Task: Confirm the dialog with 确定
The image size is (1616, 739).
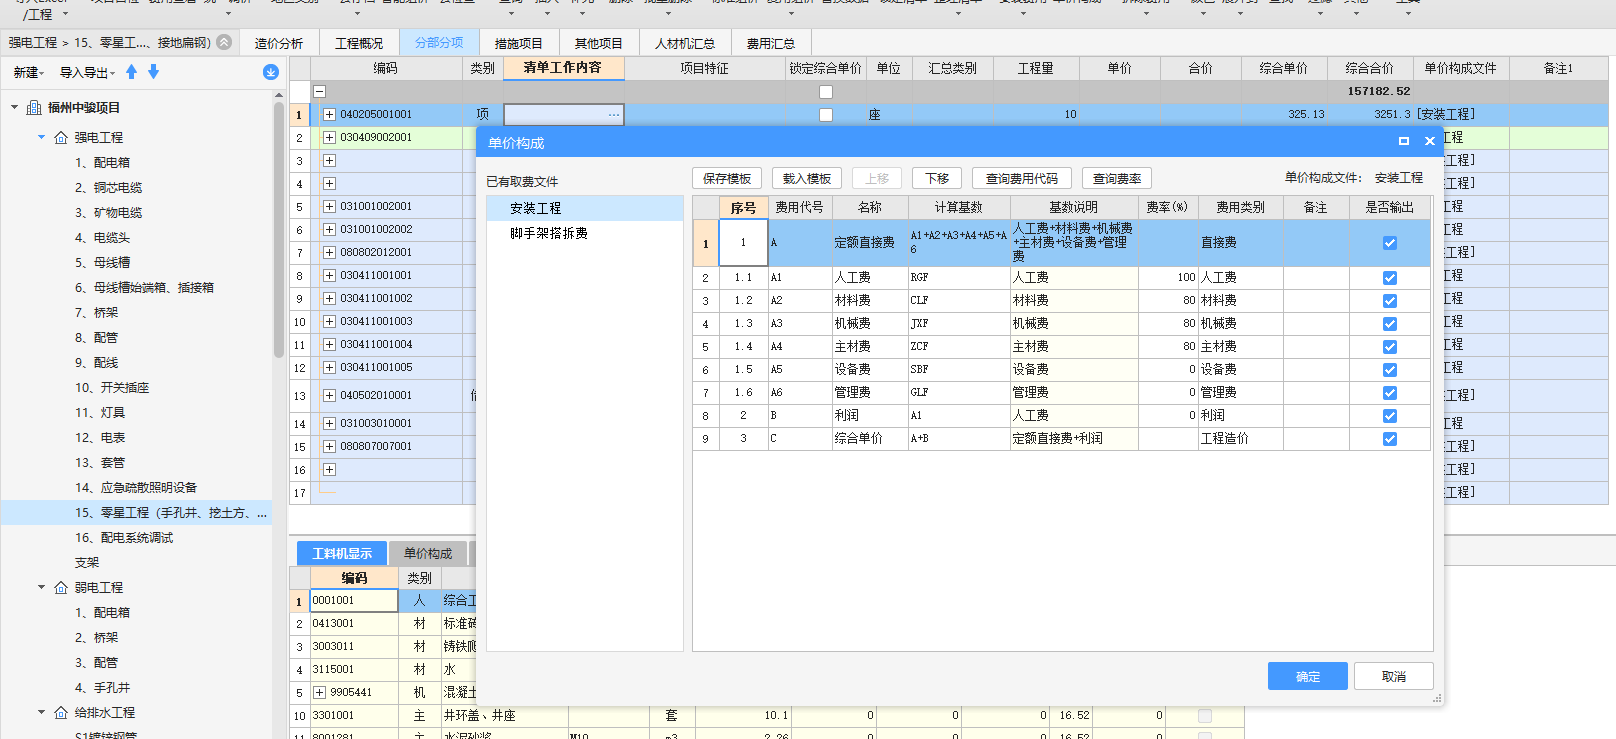Action: (1308, 676)
